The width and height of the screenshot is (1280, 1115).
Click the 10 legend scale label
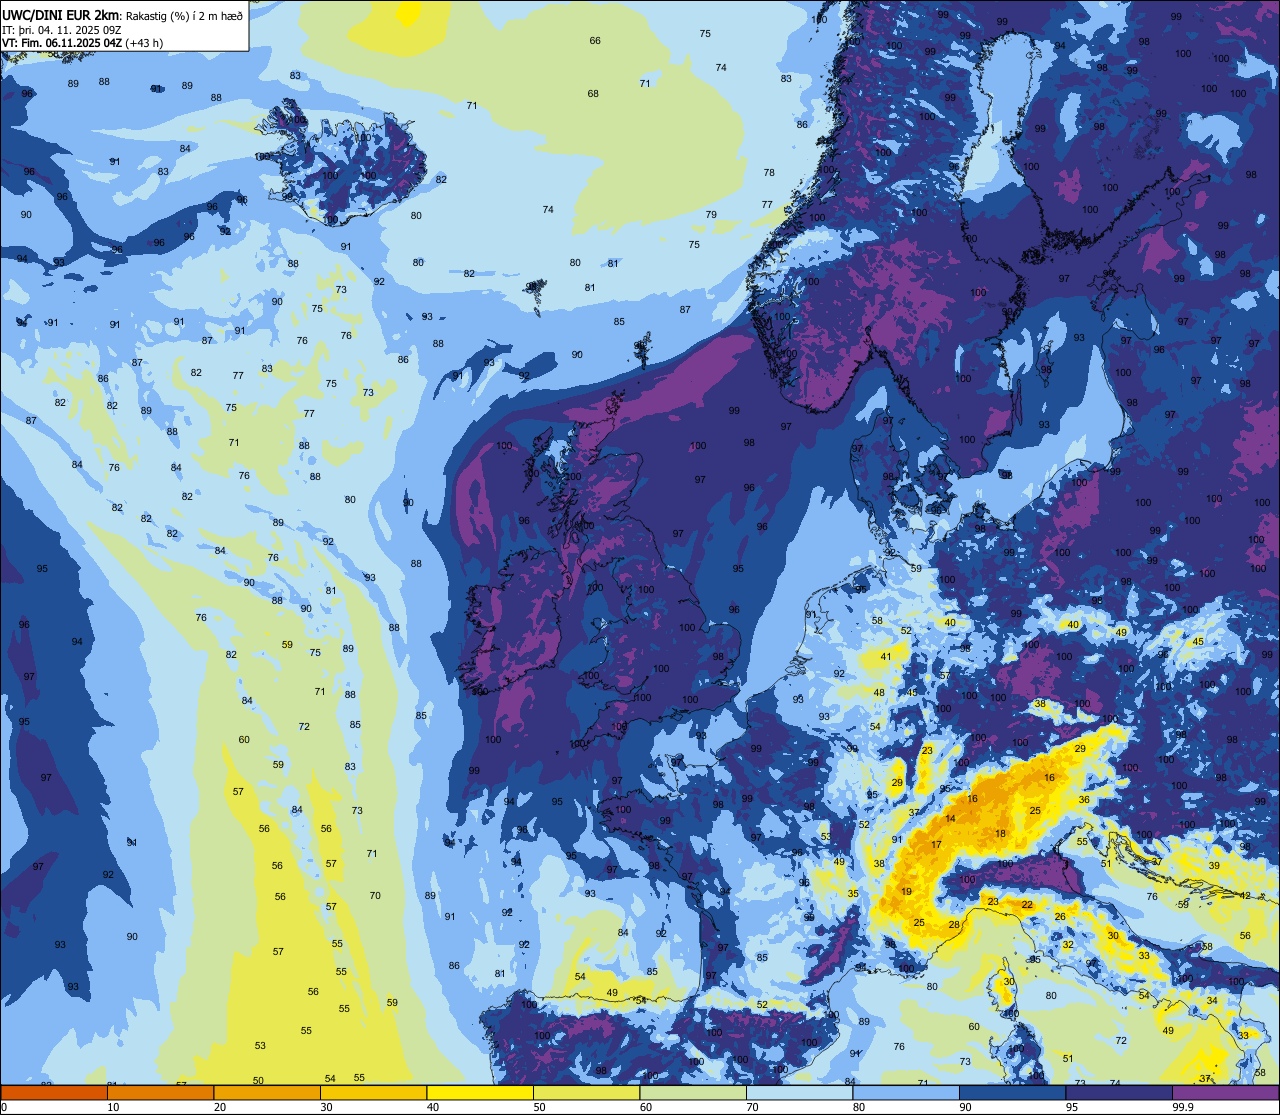(x=113, y=1107)
